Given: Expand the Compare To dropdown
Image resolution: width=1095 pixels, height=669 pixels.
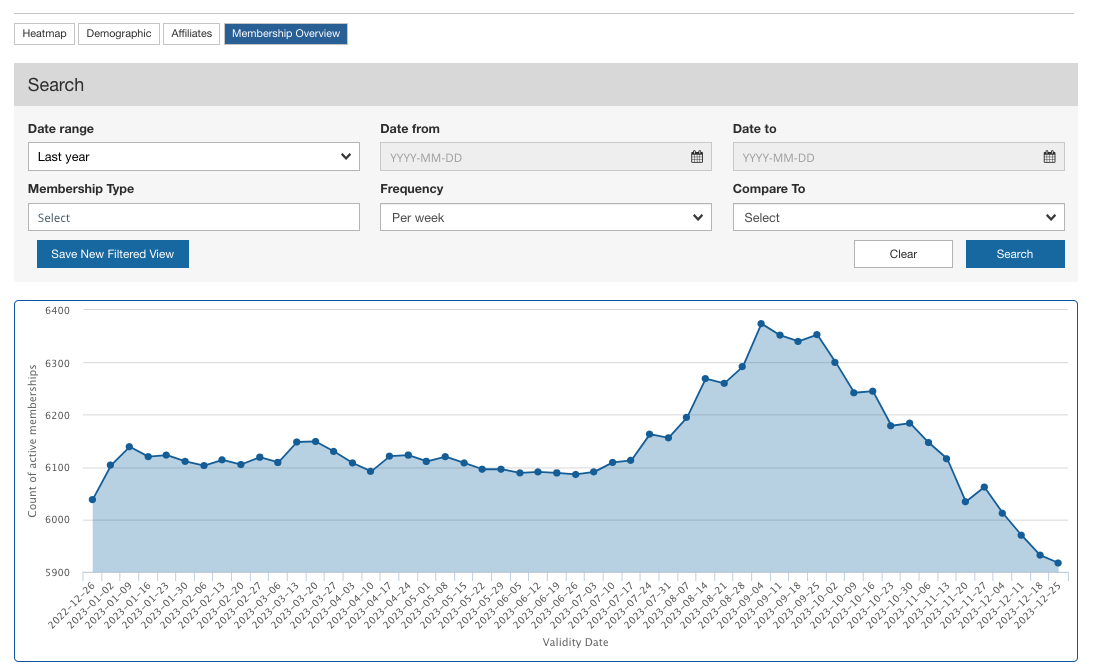Looking at the screenshot, I should (898, 217).
